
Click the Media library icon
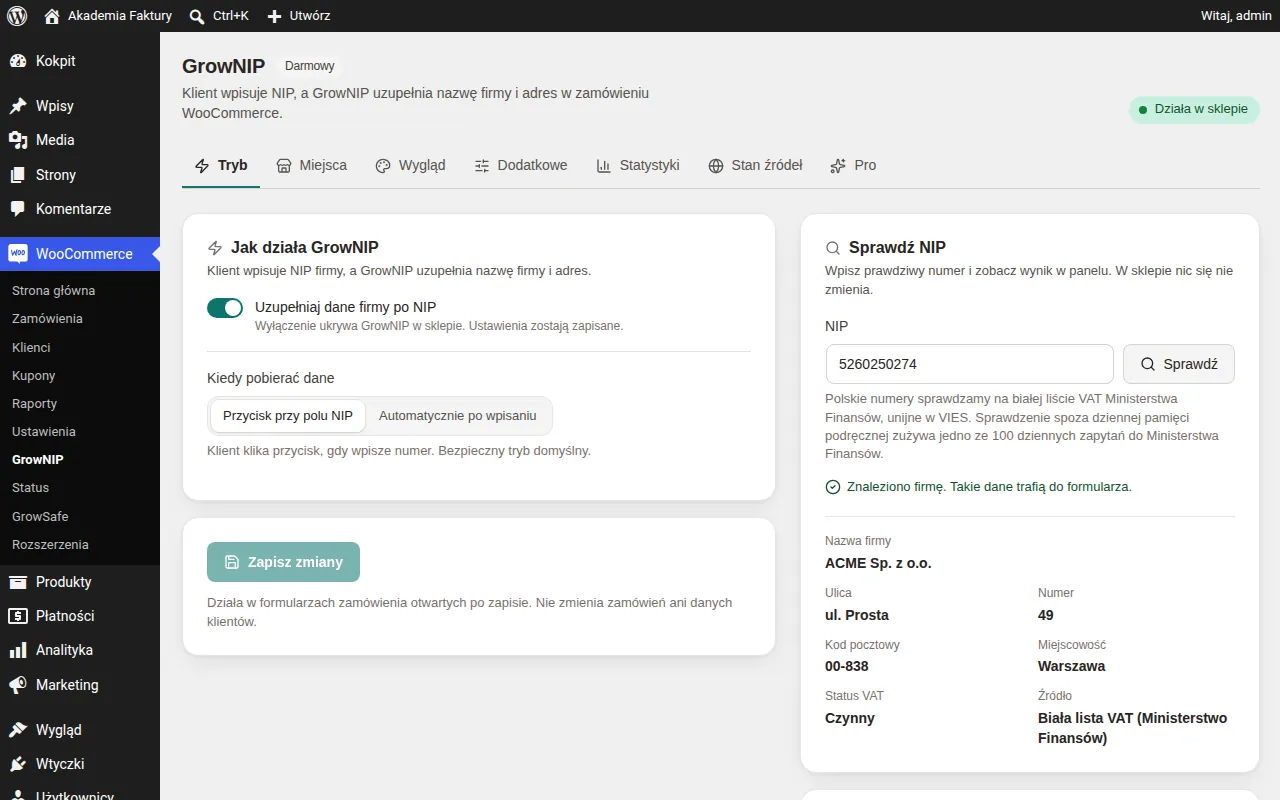coord(18,140)
